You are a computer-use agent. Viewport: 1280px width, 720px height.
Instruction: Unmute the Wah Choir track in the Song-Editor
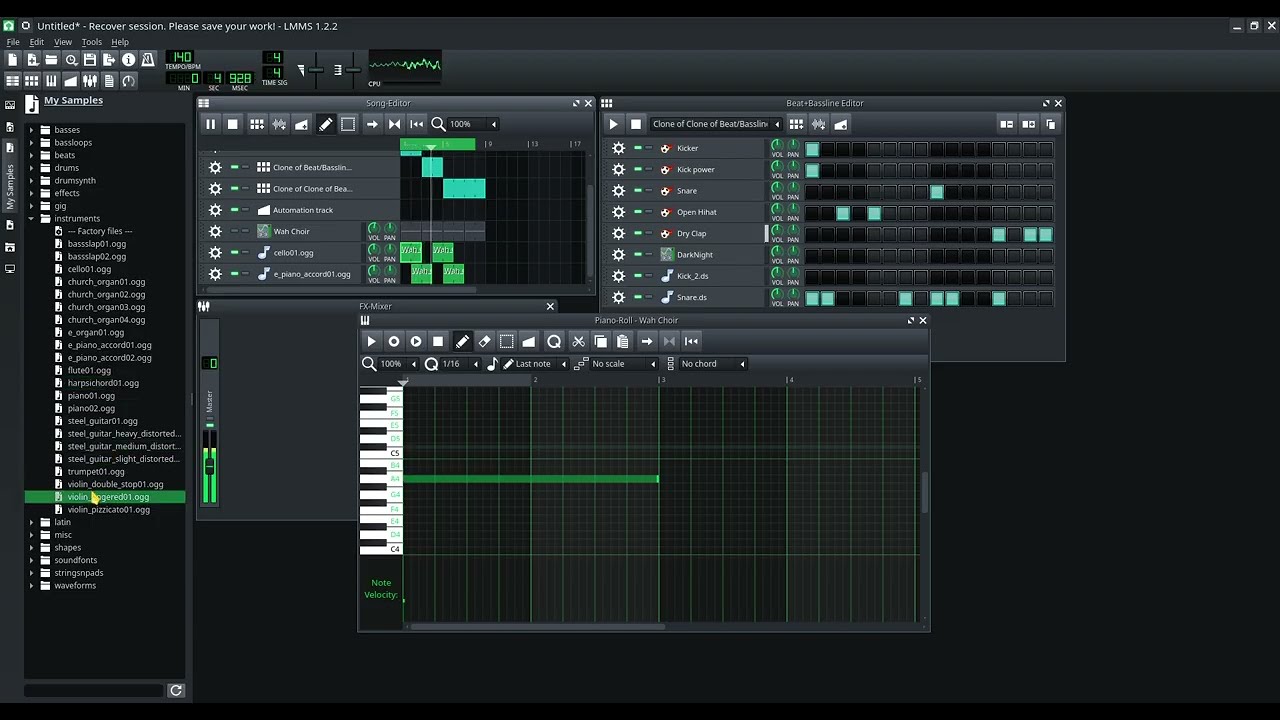point(234,231)
